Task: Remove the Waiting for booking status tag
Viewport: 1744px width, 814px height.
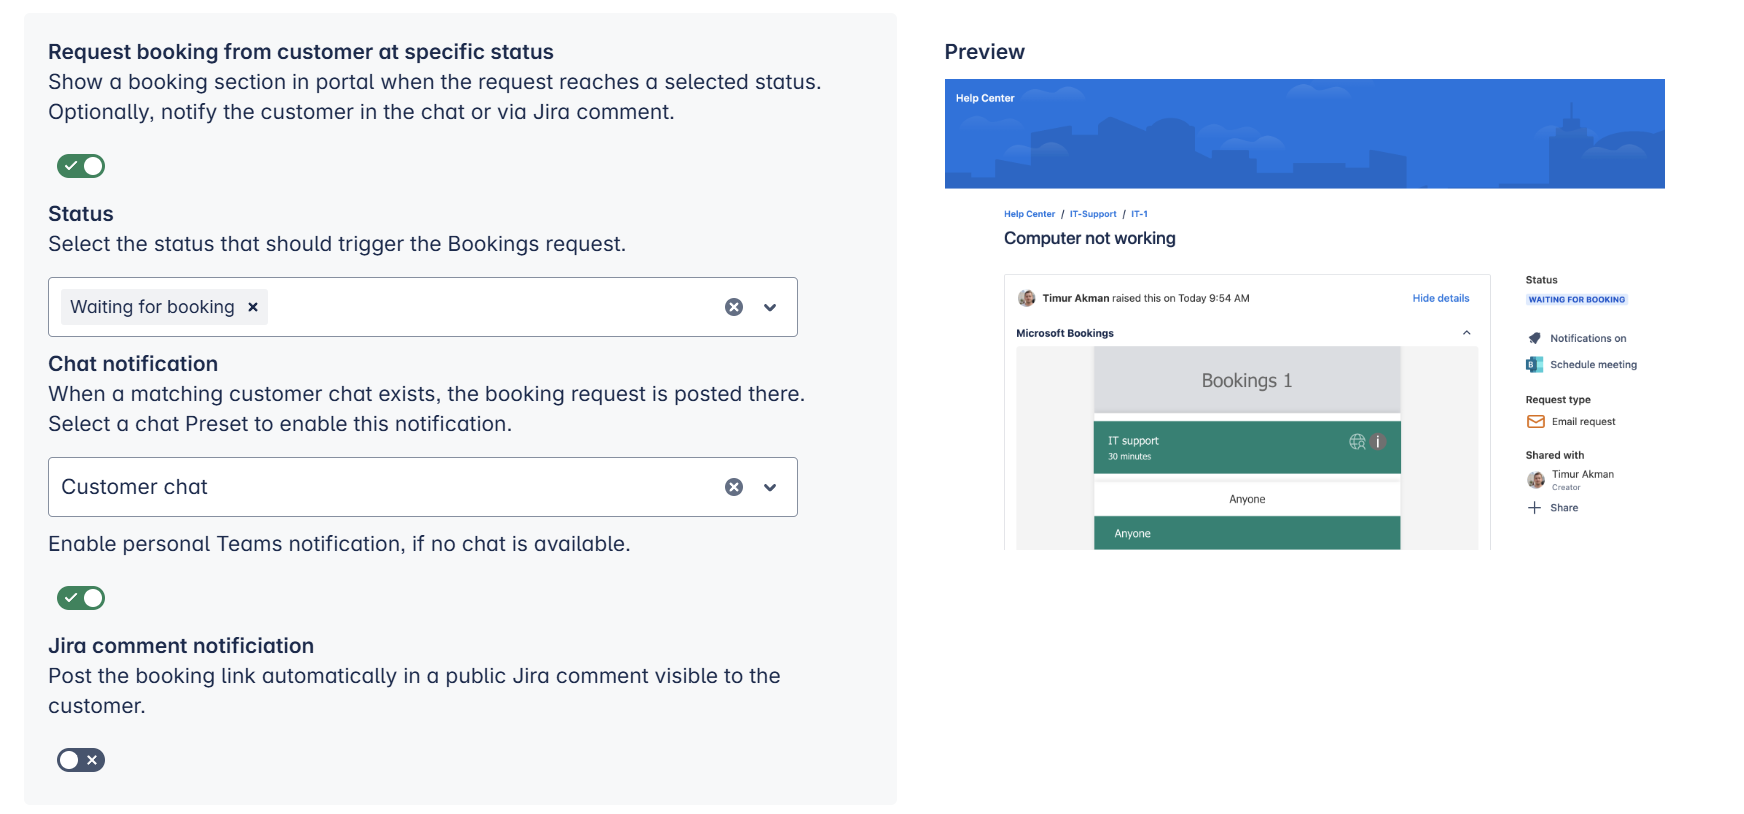Action: pyautogui.click(x=253, y=307)
